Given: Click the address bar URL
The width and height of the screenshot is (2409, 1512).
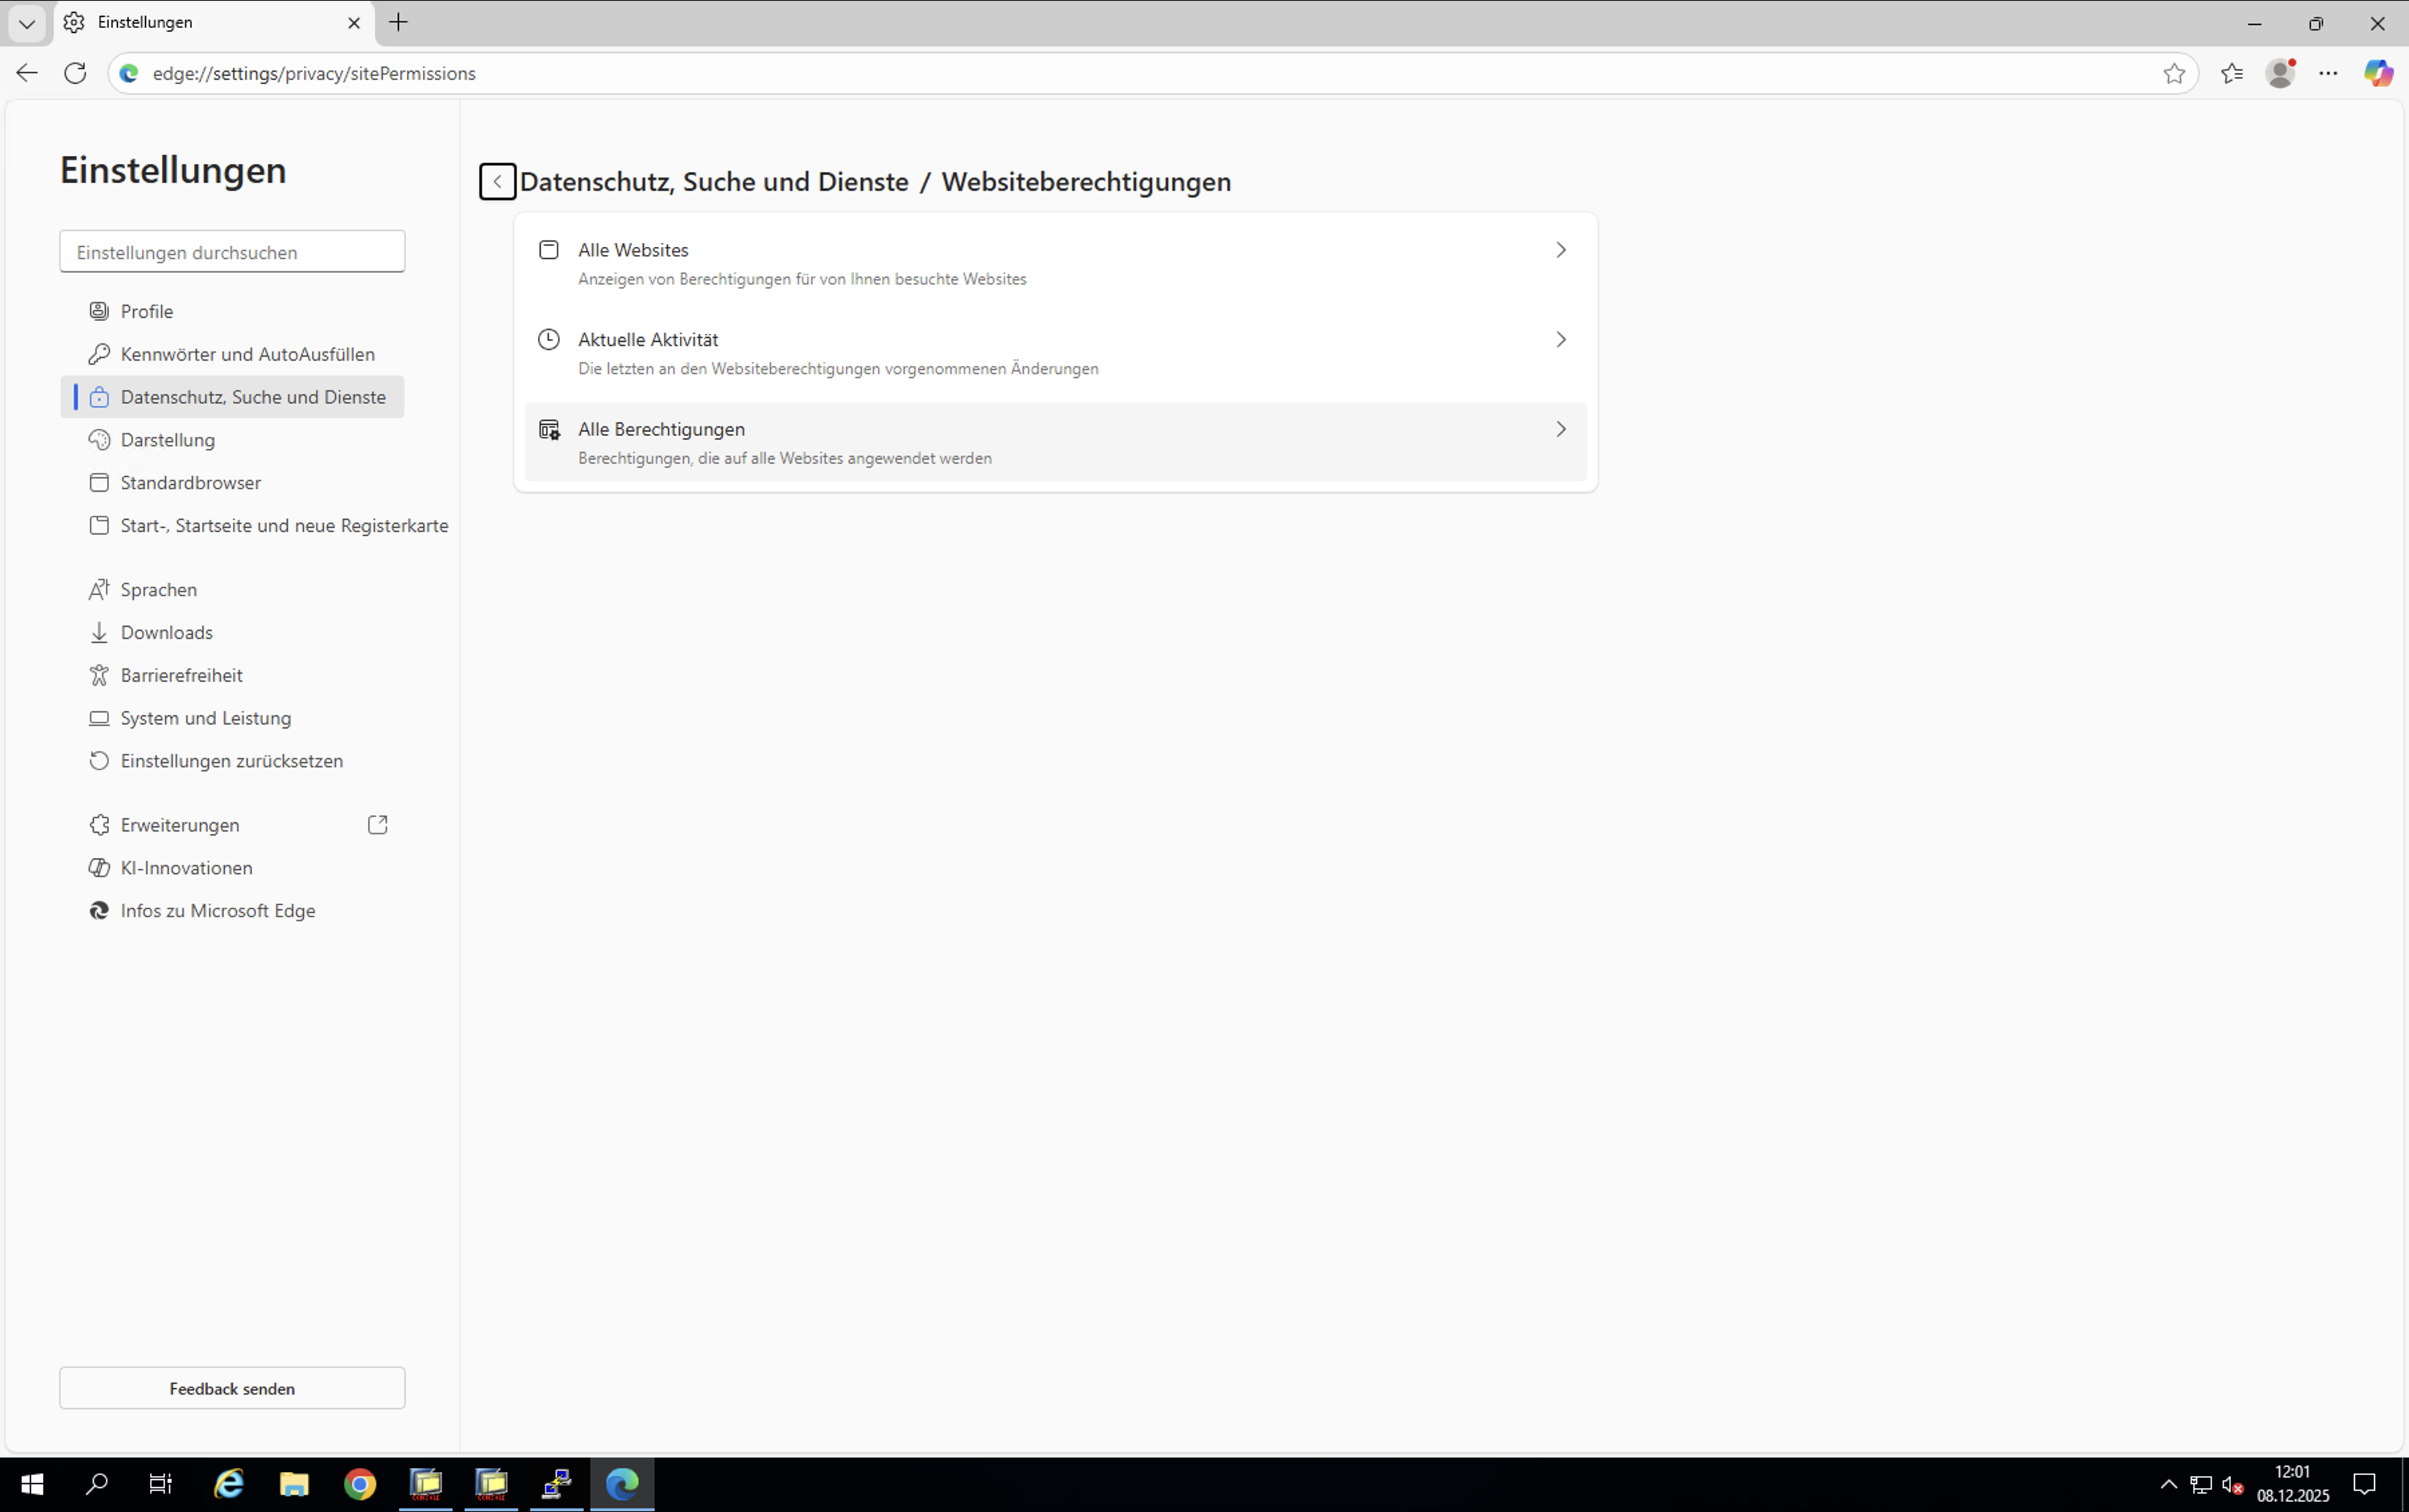Looking at the screenshot, I should pyautogui.click(x=314, y=73).
